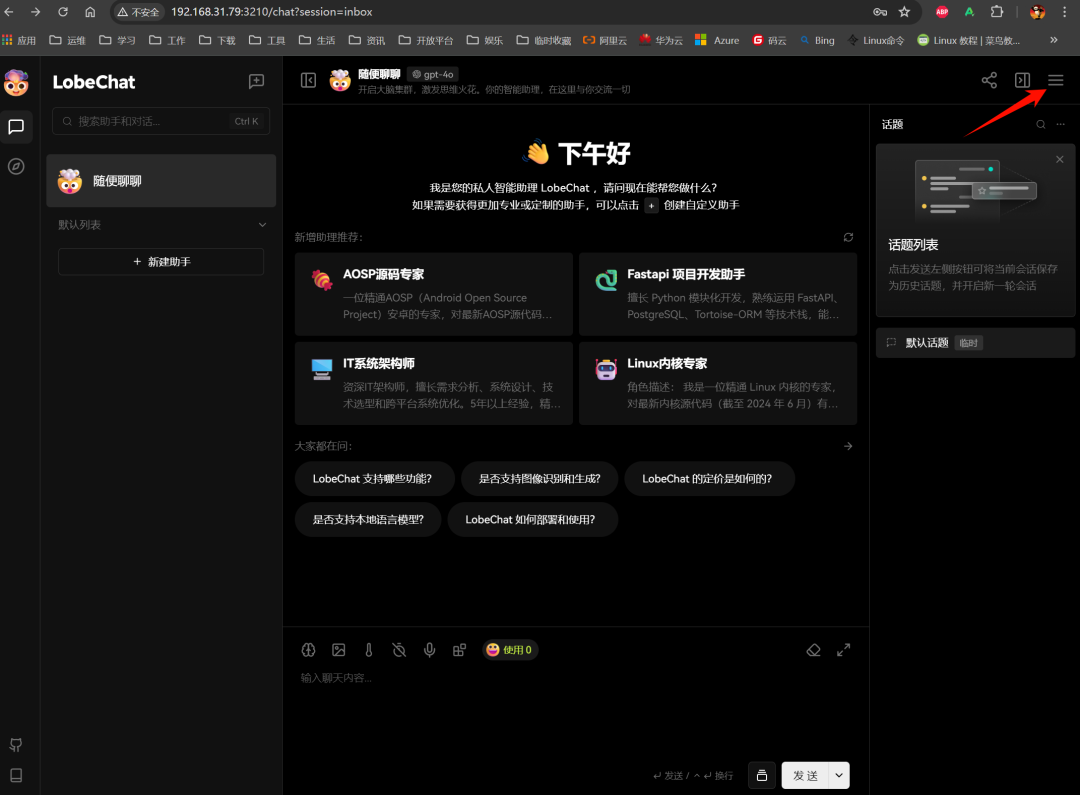Ask 是否支持本地语言模型?
Screen dimensions: 1080x795
[x=368, y=519]
